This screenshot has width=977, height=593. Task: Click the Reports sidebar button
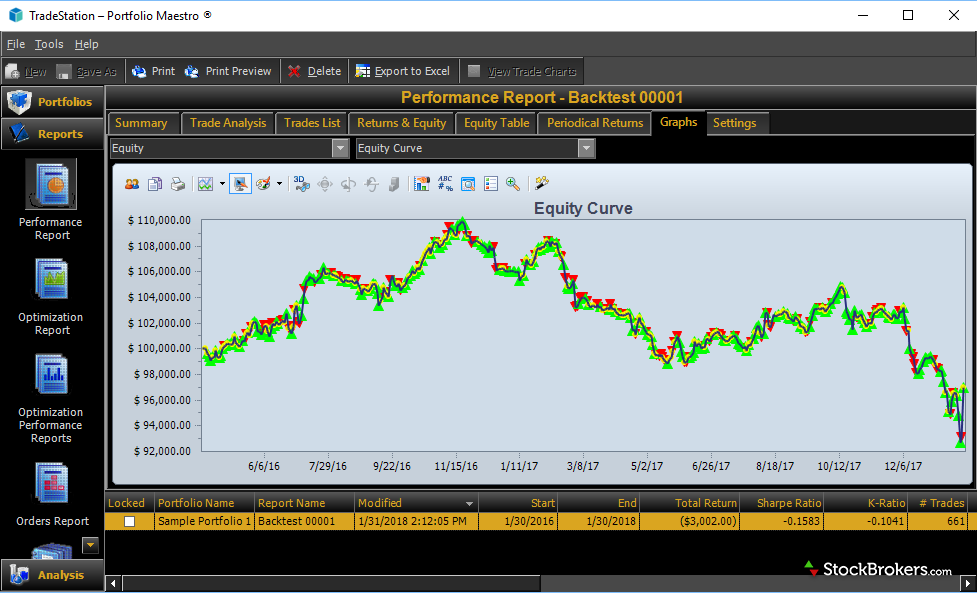[x=52, y=134]
